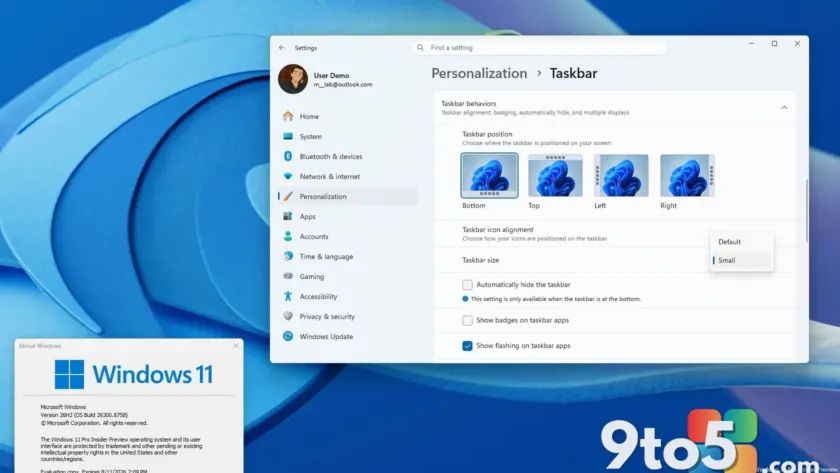The width and height of the screenshot is (840, 473).
Task: Click the Find a setting search box
Action: coord(539,48)
